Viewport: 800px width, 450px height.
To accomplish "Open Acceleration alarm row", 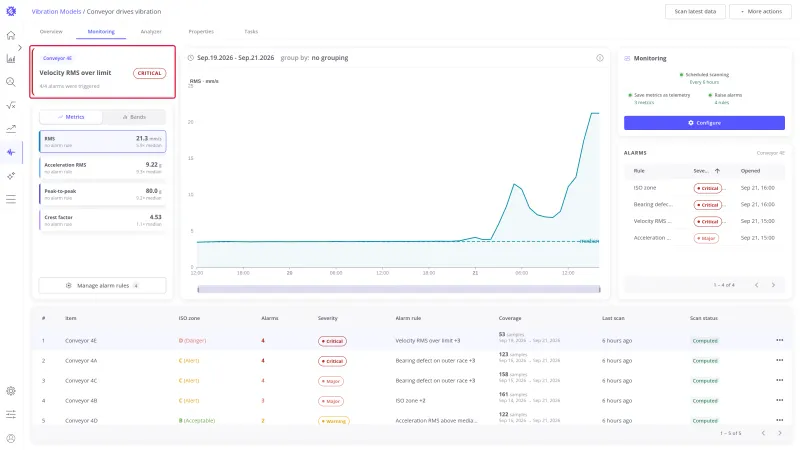I will click(704, 238).
